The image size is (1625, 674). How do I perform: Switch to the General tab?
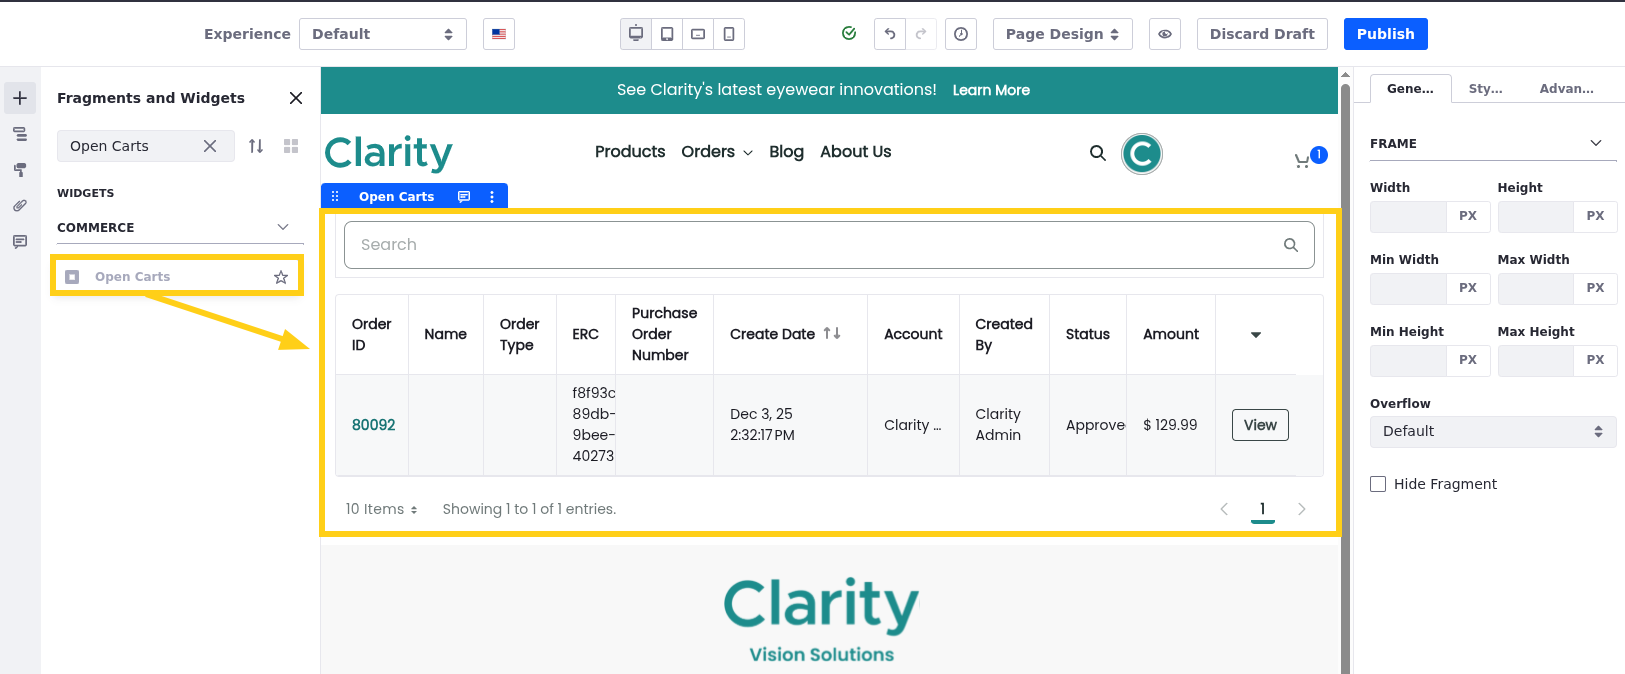tap(1410, 89)
